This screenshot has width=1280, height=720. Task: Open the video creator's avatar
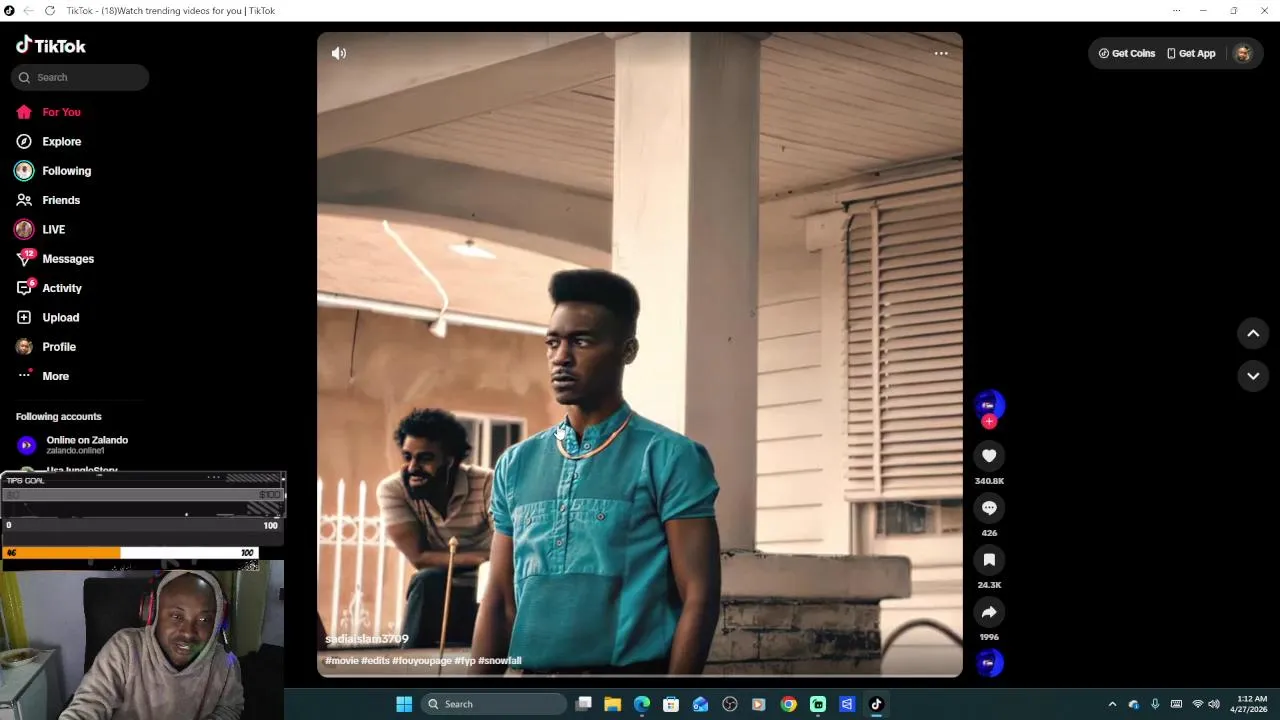(989, 404)
